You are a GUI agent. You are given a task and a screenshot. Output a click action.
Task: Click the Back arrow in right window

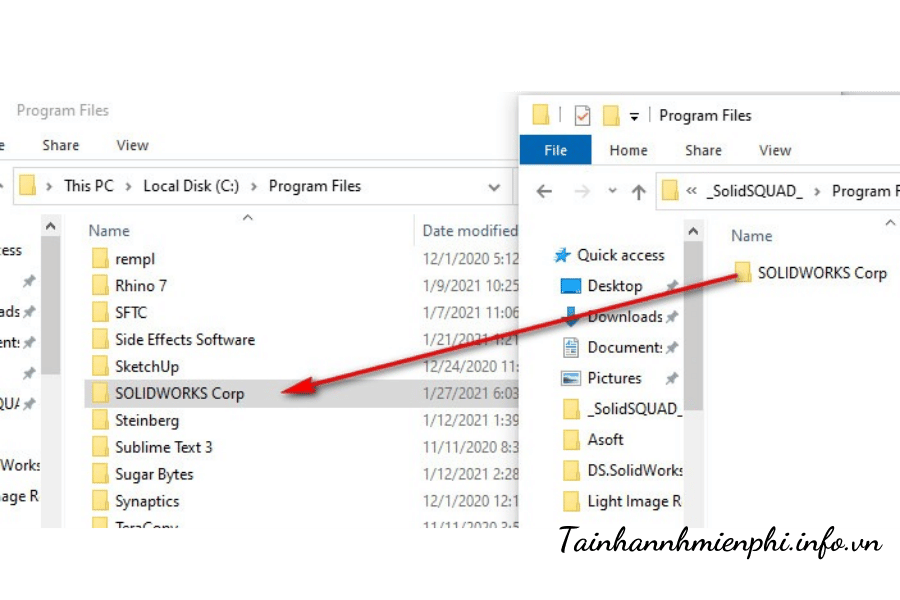point(544,191)
